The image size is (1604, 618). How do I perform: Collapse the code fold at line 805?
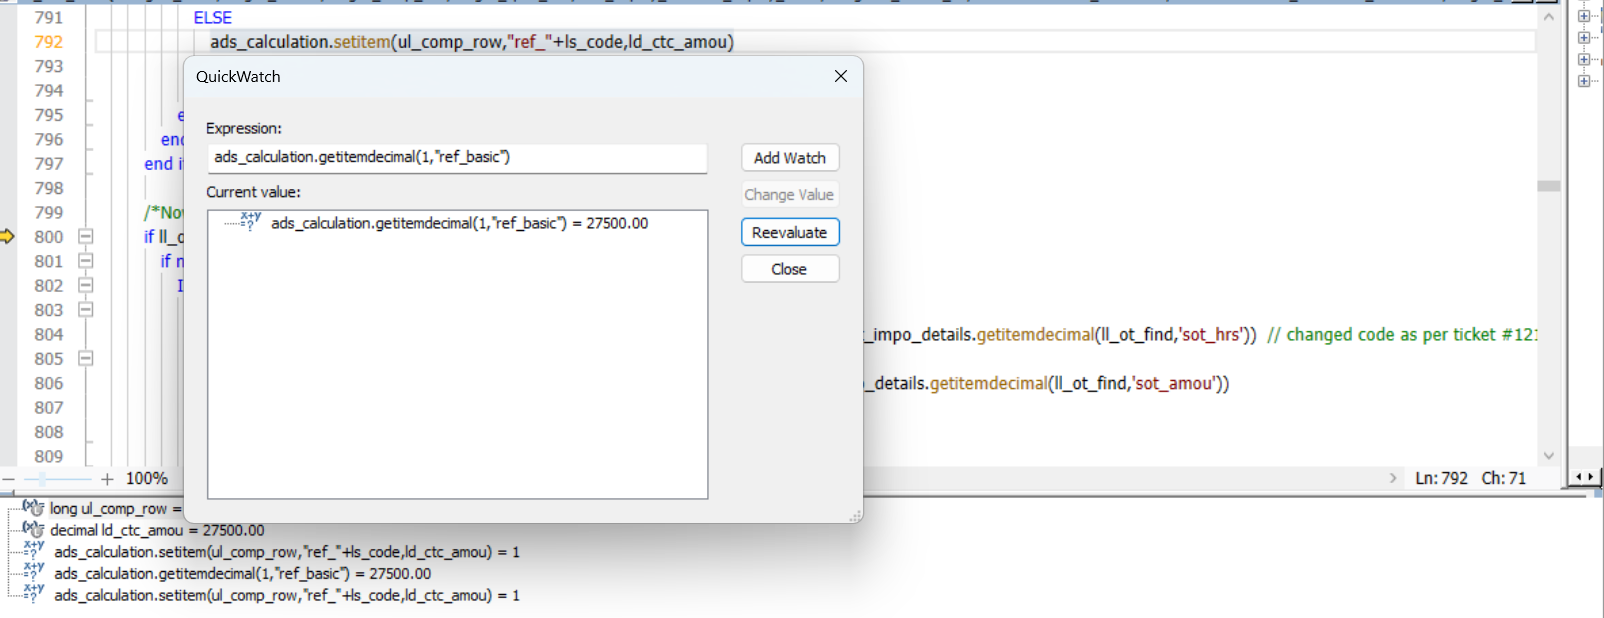point(86,359)
